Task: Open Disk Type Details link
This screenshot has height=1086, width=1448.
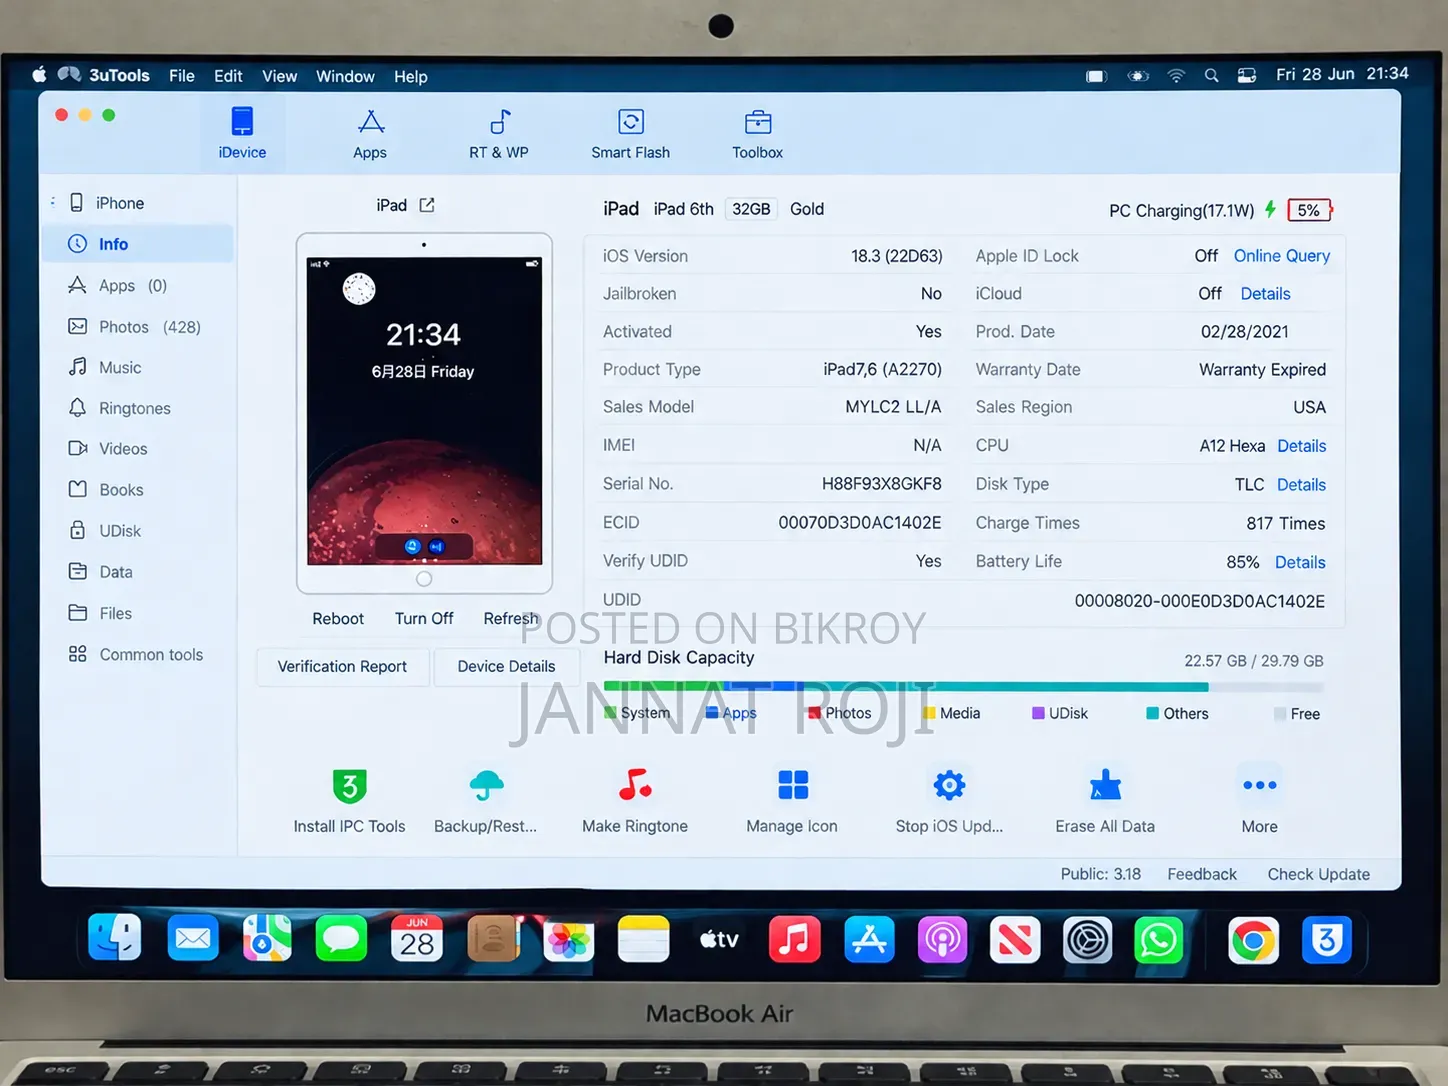Action: (1301, 485)
